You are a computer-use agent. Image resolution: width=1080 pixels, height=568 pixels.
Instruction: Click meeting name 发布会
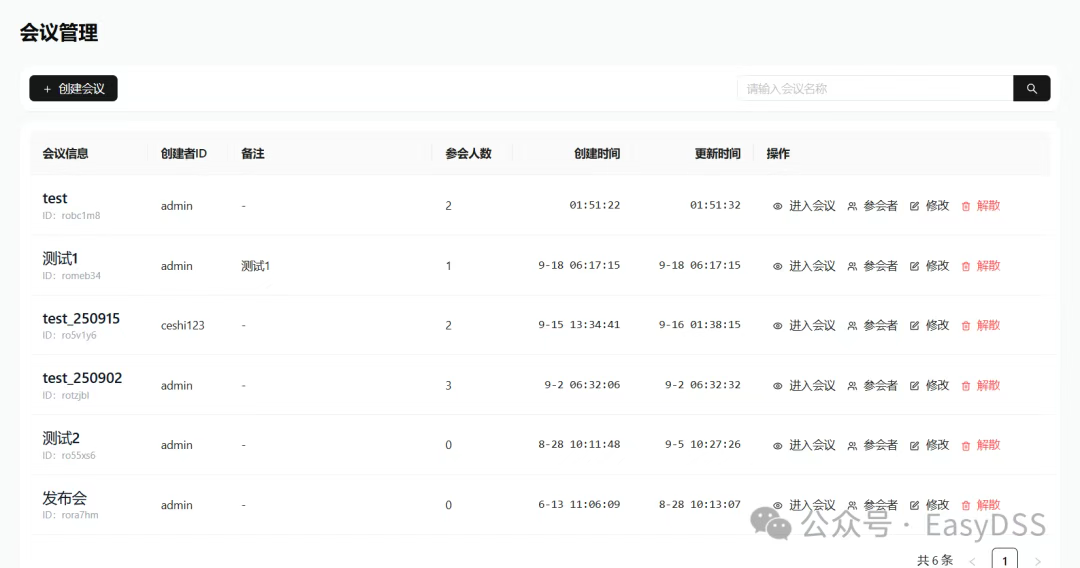[x=65, y=498]
